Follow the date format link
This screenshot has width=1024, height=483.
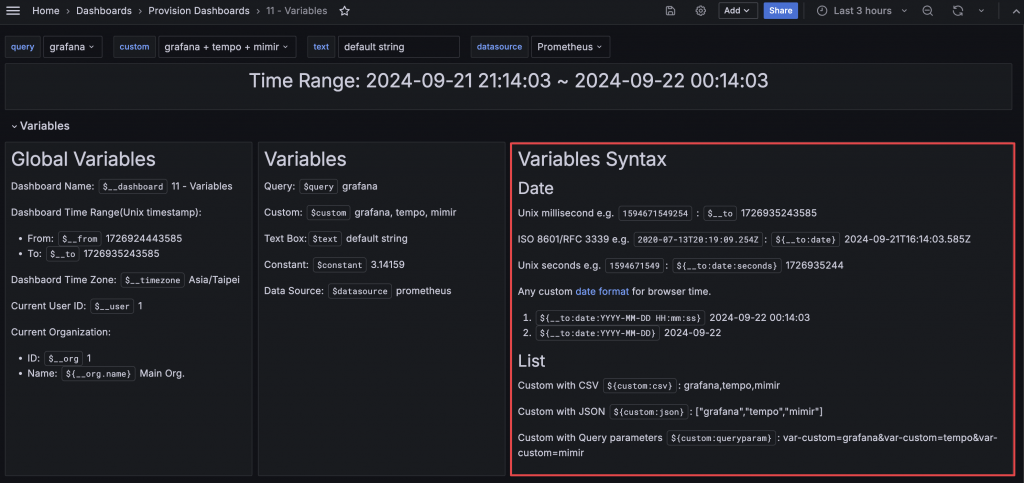click(601, 291)
